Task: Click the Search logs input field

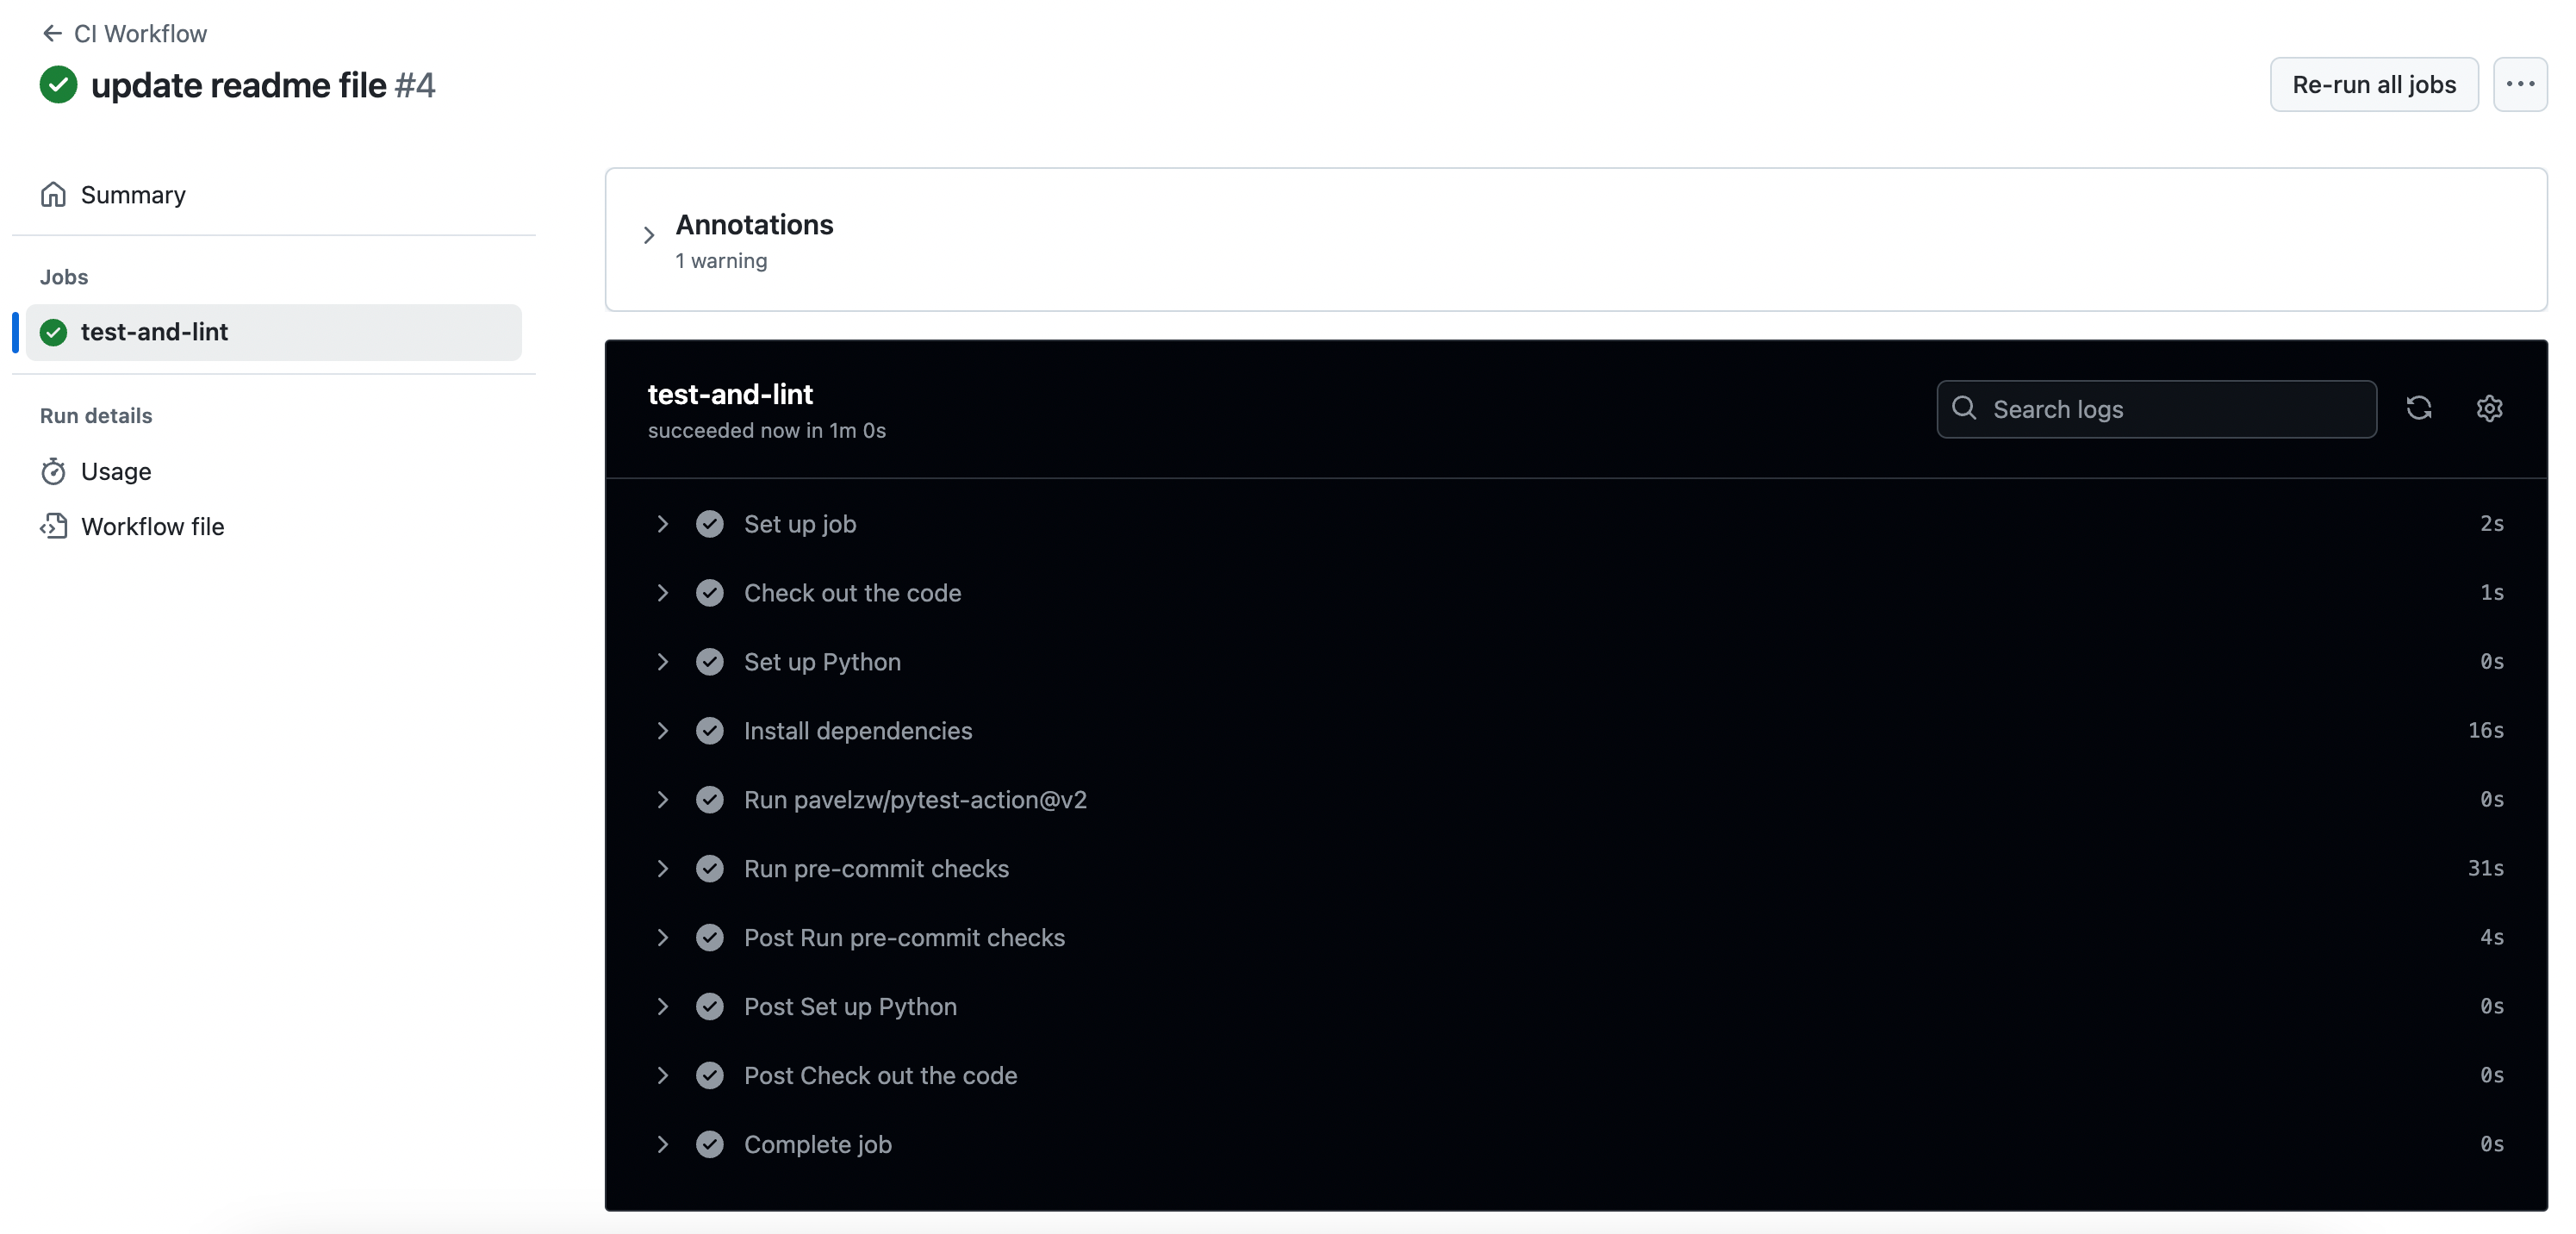Action: click(x=2157, y=408)
